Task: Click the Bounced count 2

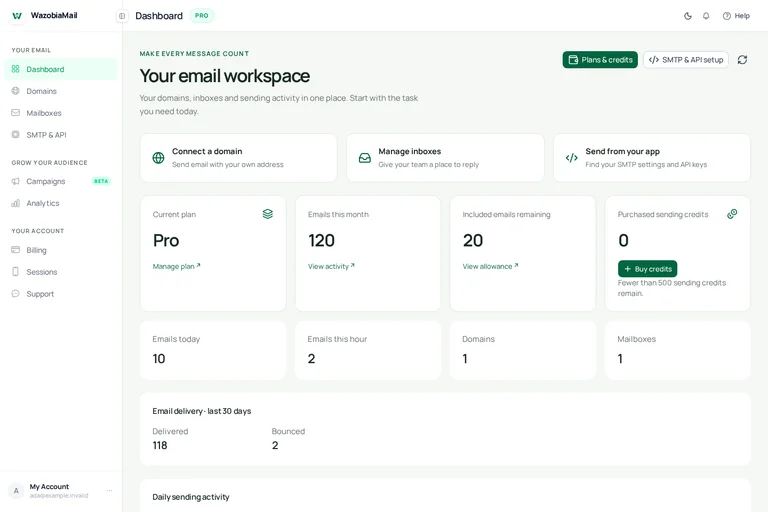Action: tap(275, 445)
